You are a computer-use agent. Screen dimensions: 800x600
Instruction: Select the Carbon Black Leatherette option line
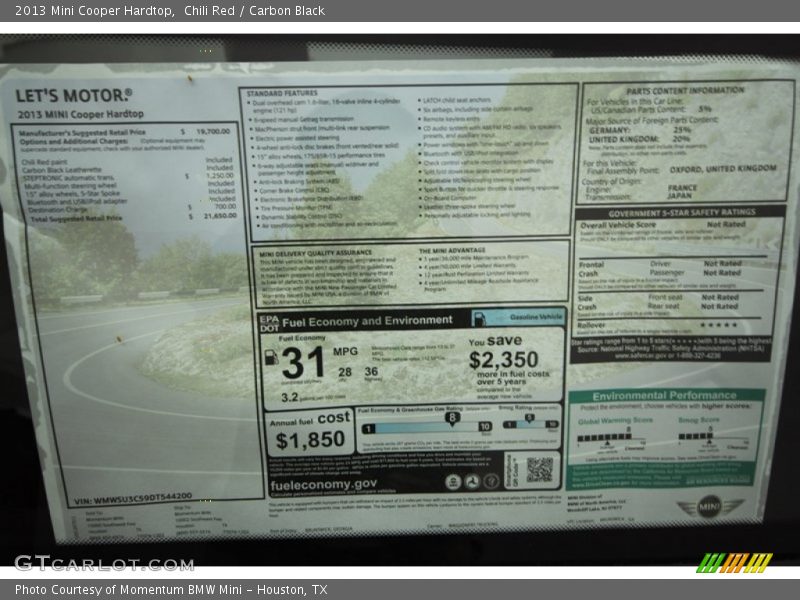tap(62, 170)
